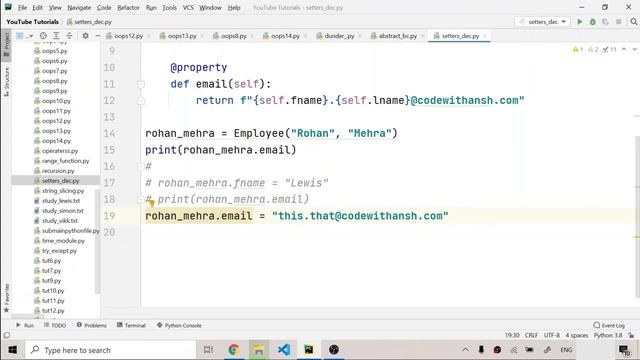
Task: Open Windows notification center
Action: (624, 350)
